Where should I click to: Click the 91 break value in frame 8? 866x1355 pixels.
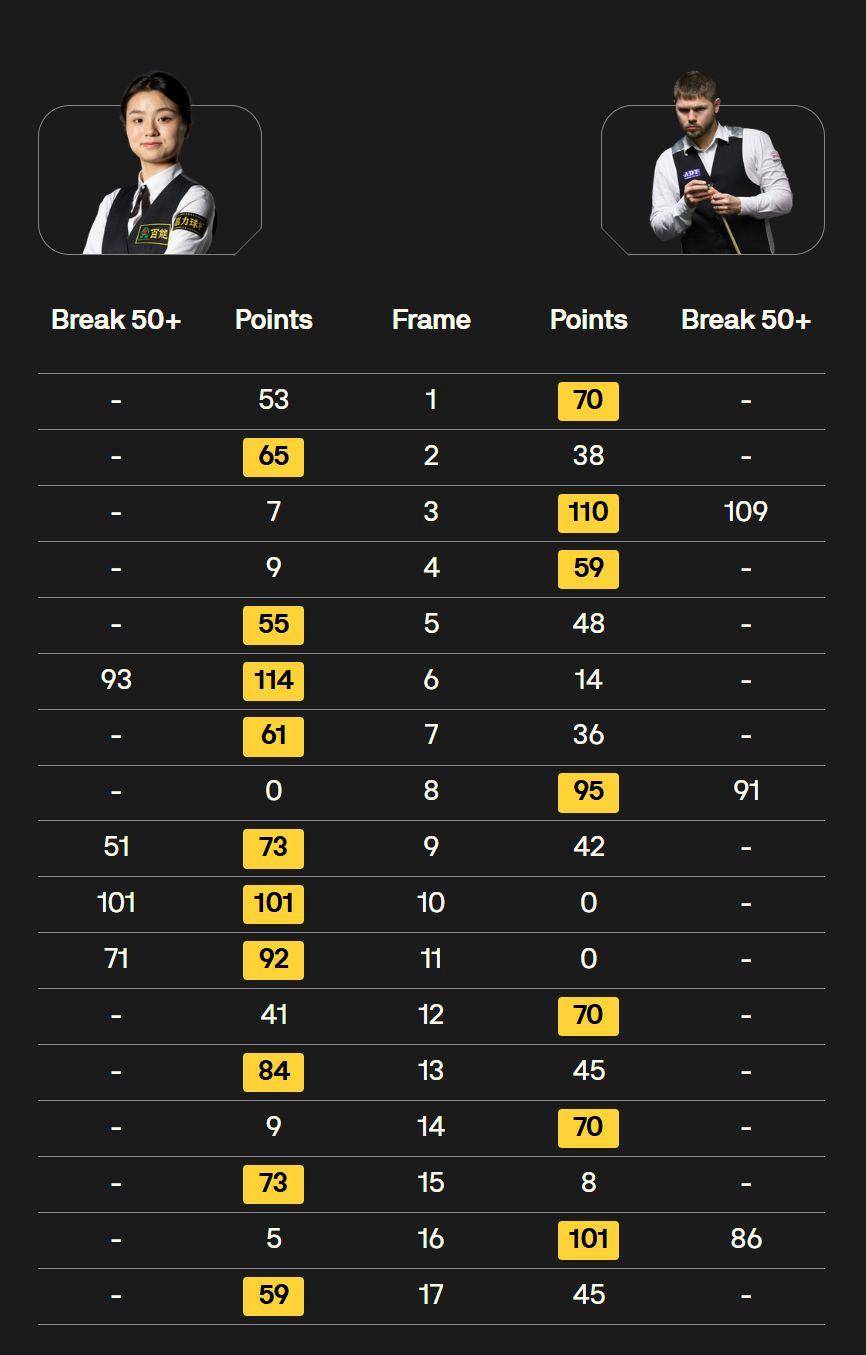[x=746, y=791]
